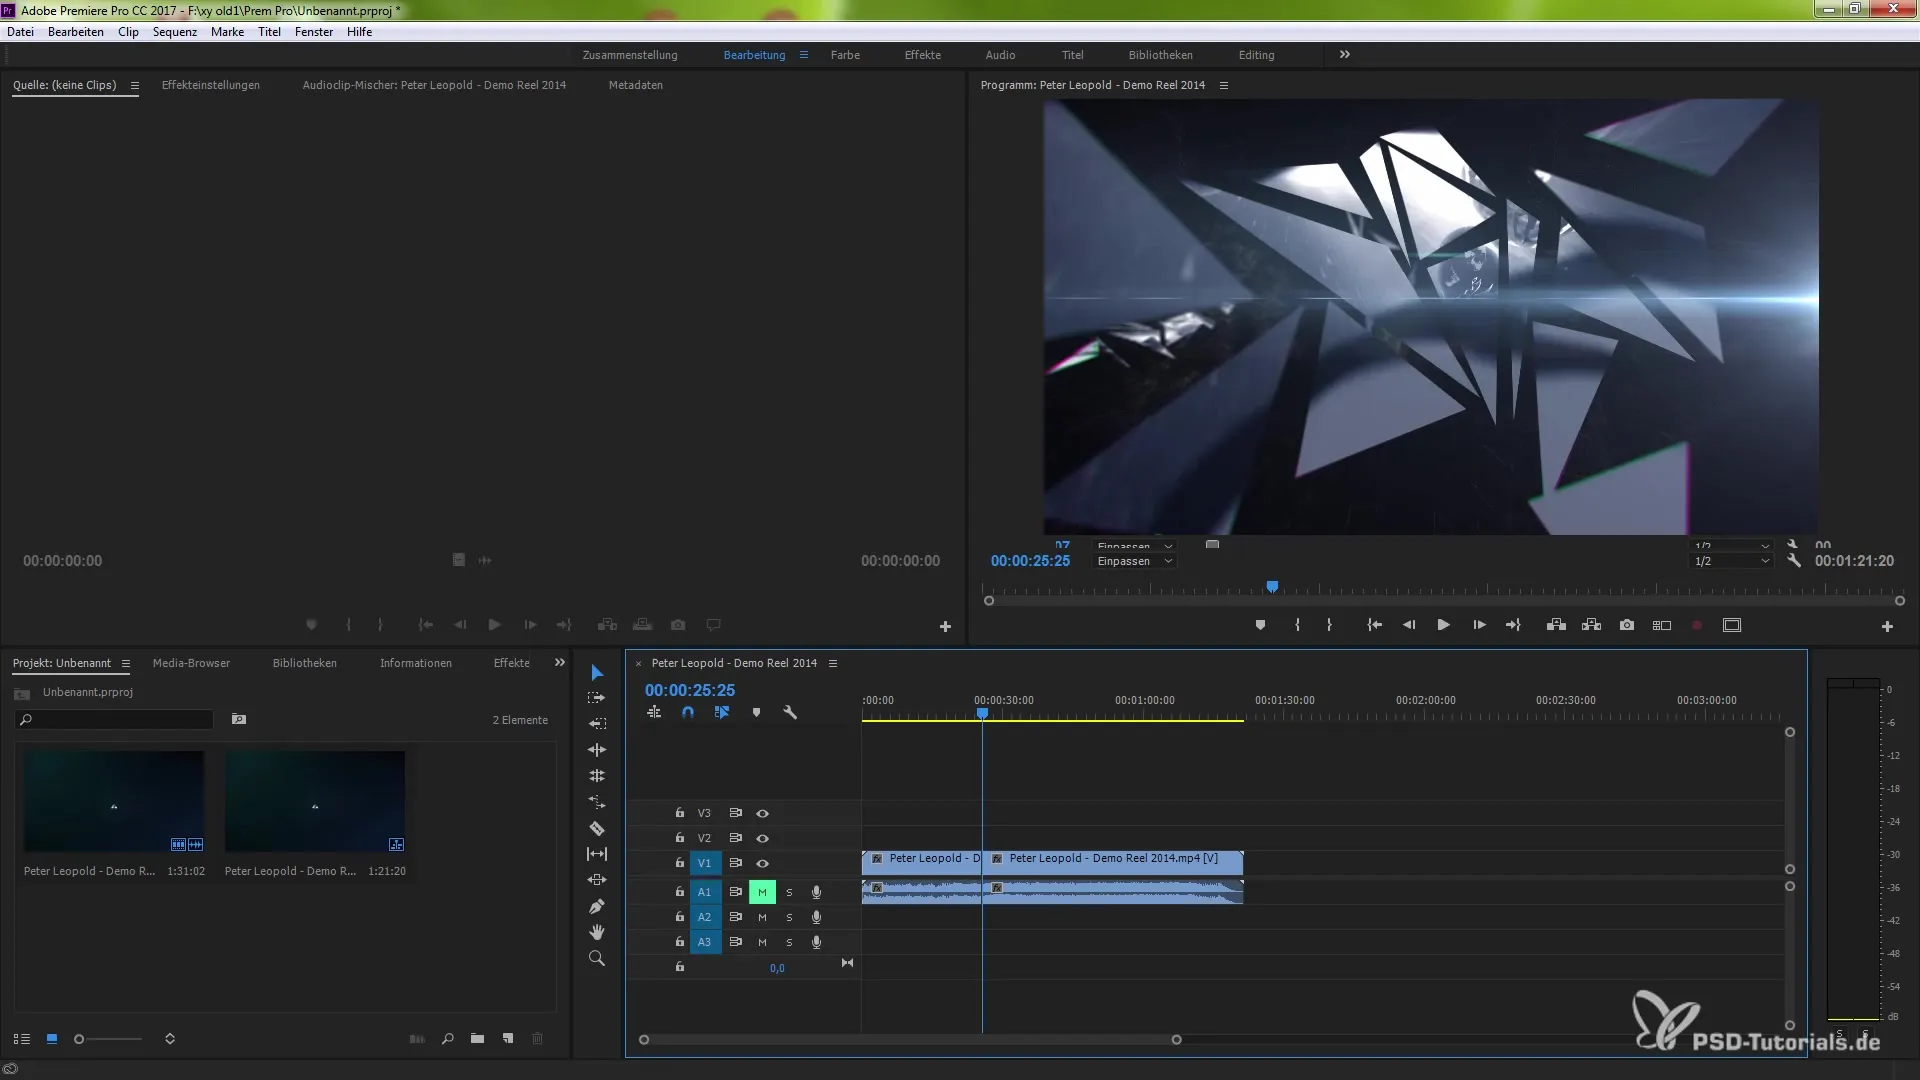Open program monitor button editor plus

point(1887,626)
